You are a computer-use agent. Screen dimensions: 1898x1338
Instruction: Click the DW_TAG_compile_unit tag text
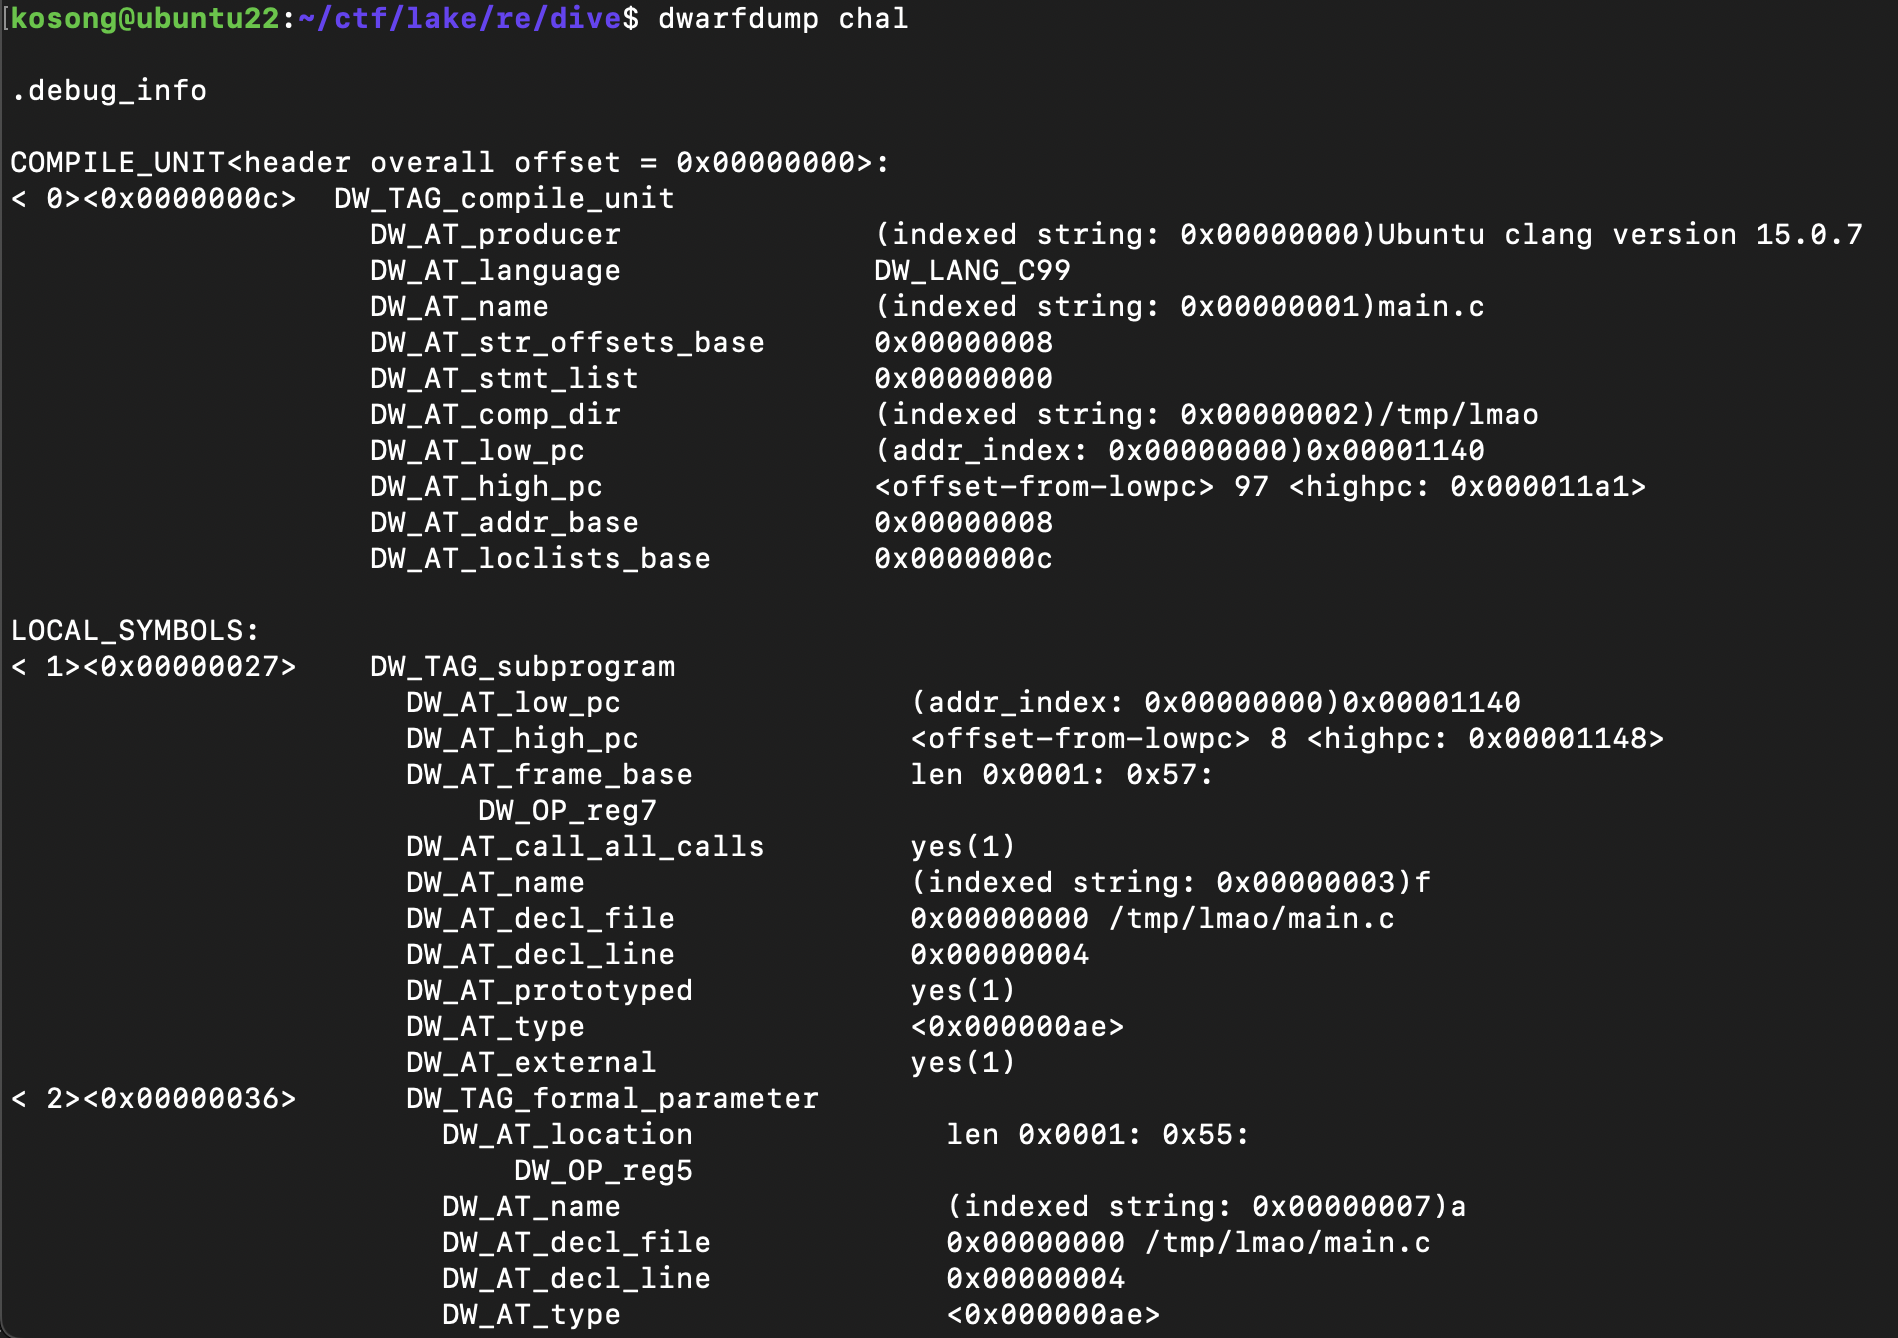pyautogui.click(x=504, y=199)
